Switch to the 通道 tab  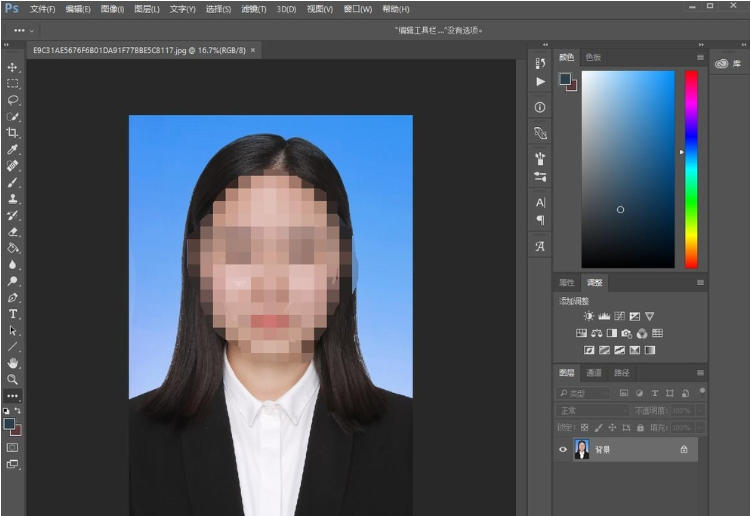click(x=594, y=373)
